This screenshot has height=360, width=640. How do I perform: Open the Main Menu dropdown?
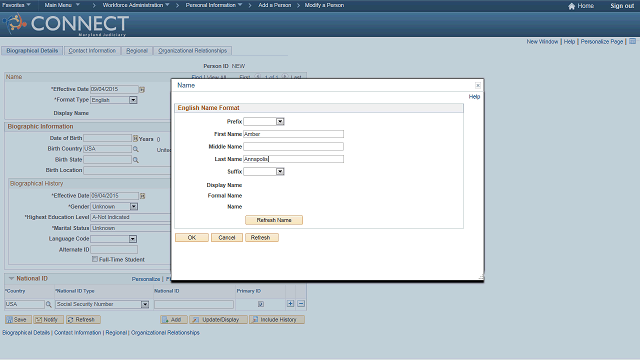[62, 5]
